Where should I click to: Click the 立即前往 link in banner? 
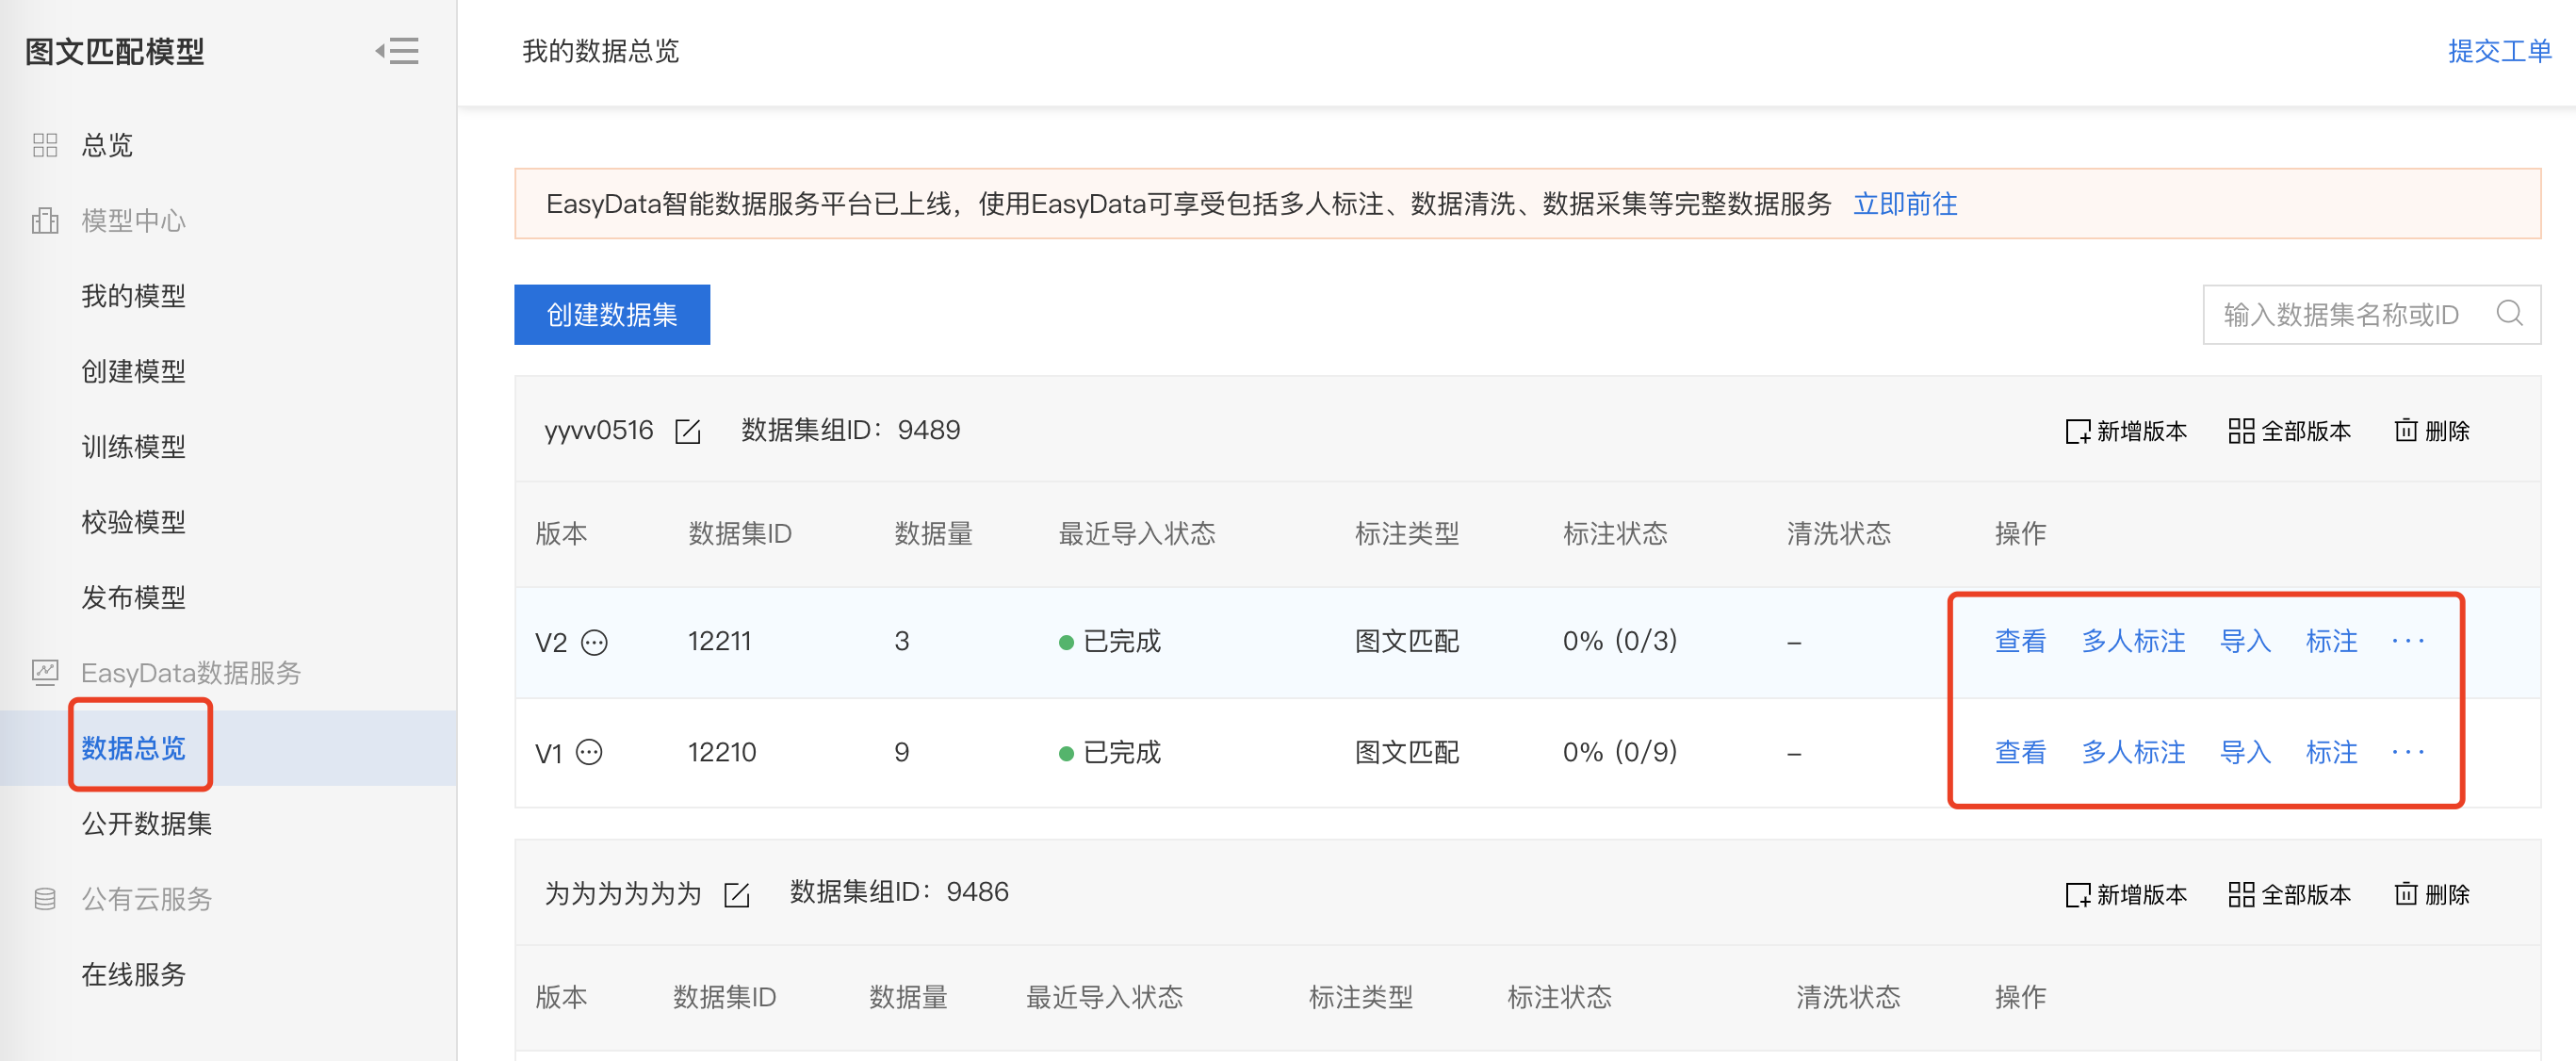1905,204
